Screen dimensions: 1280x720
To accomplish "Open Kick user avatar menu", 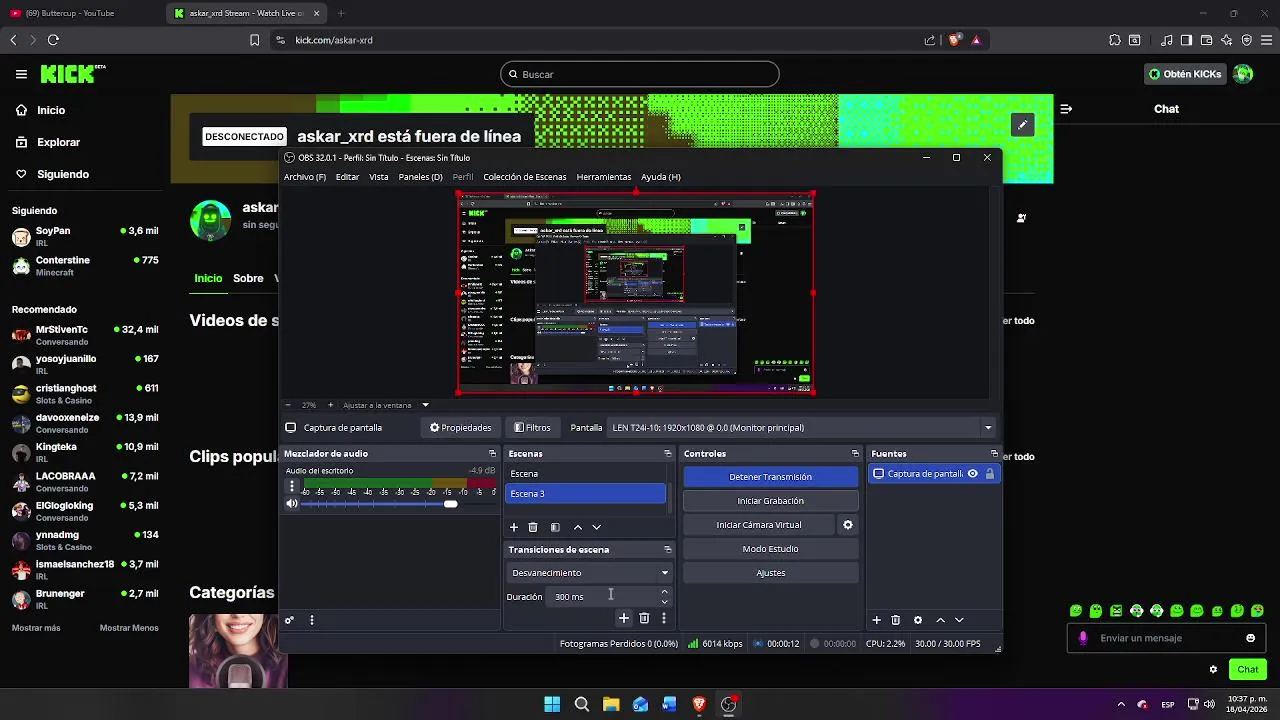I will pos(1243,74).
